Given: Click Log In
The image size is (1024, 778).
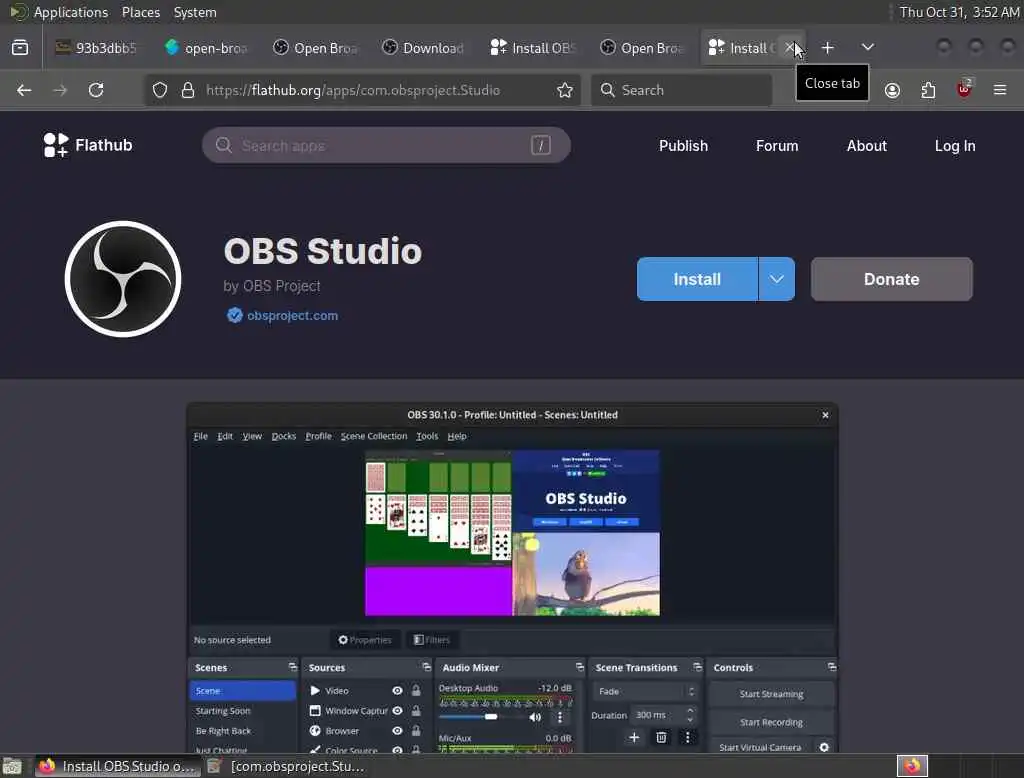Looking at the screenshot, I should pos(955,146).
